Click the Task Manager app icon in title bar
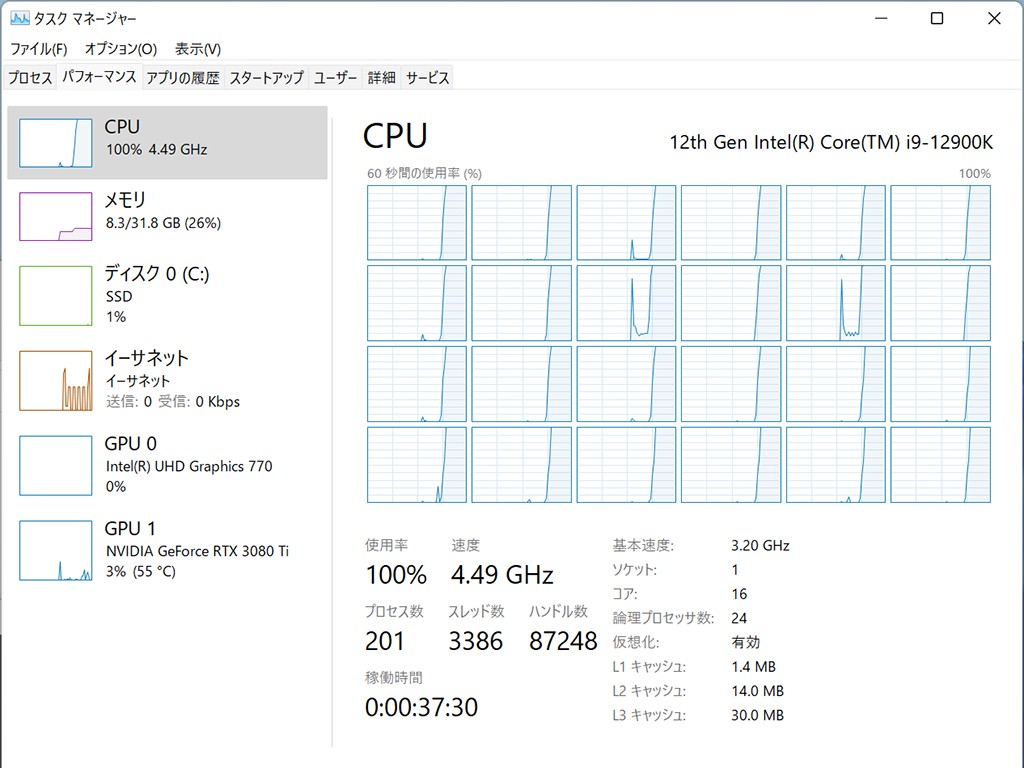This screenshot has height=768, width=1024. (19, 19)
